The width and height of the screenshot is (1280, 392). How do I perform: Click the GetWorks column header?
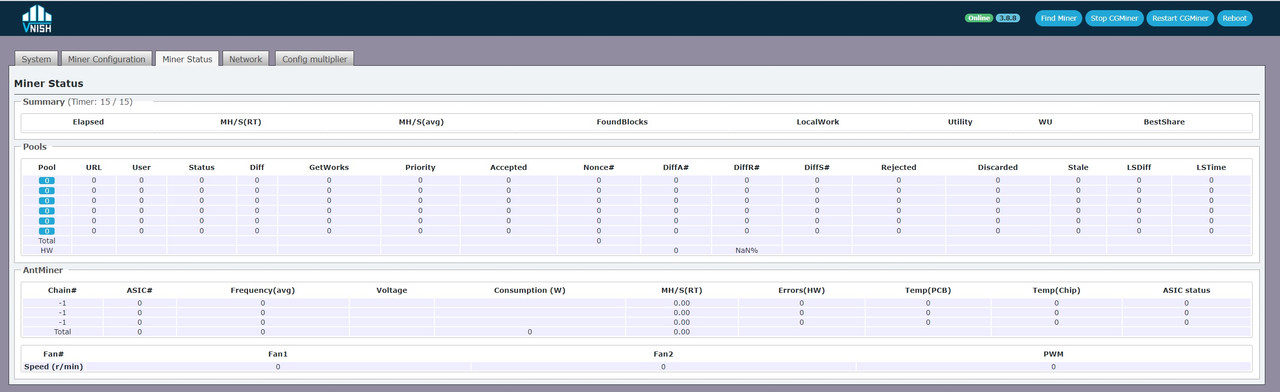(329, 167)
